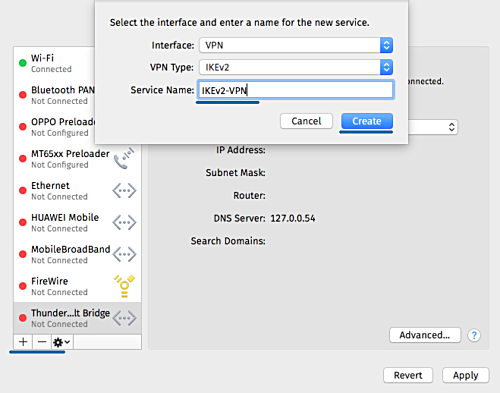Click the Cancel button
Viewport: 500px width, 393px height.
pos(306,121)
